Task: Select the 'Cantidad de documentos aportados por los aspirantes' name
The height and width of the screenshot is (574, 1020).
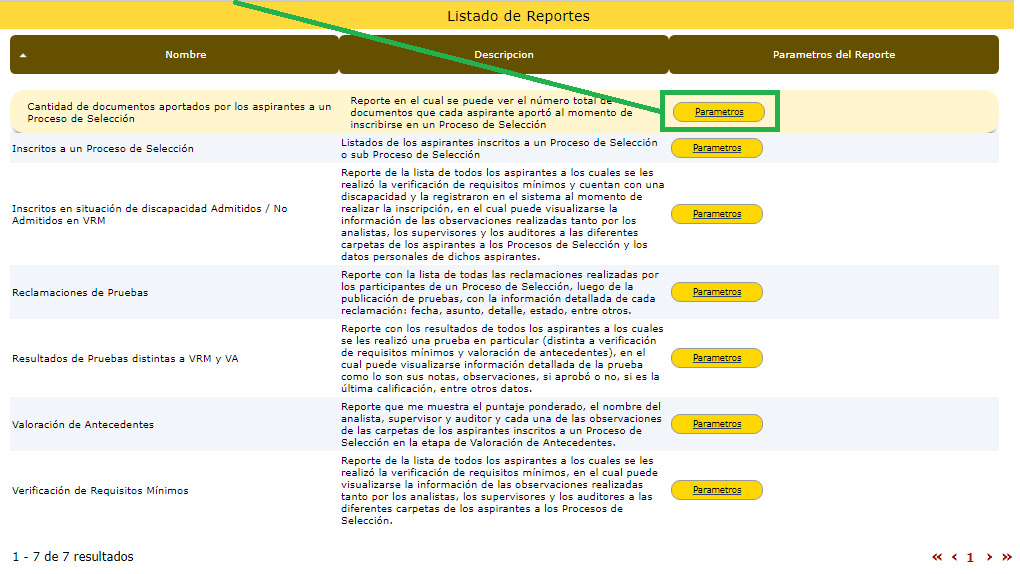Action: [179, 113]
